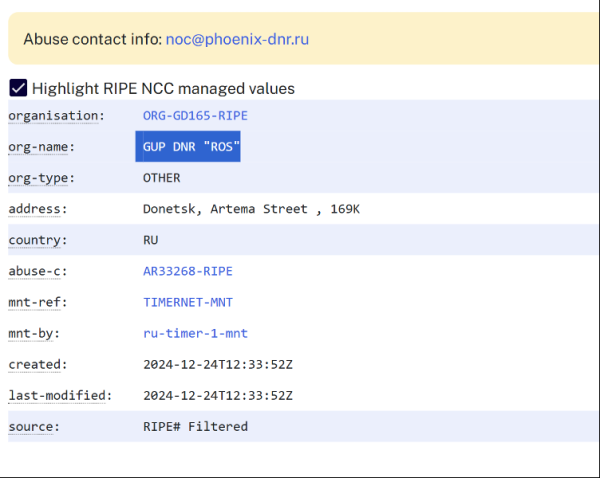
Task: Click the "source:" attribute label
Action: 33,426
